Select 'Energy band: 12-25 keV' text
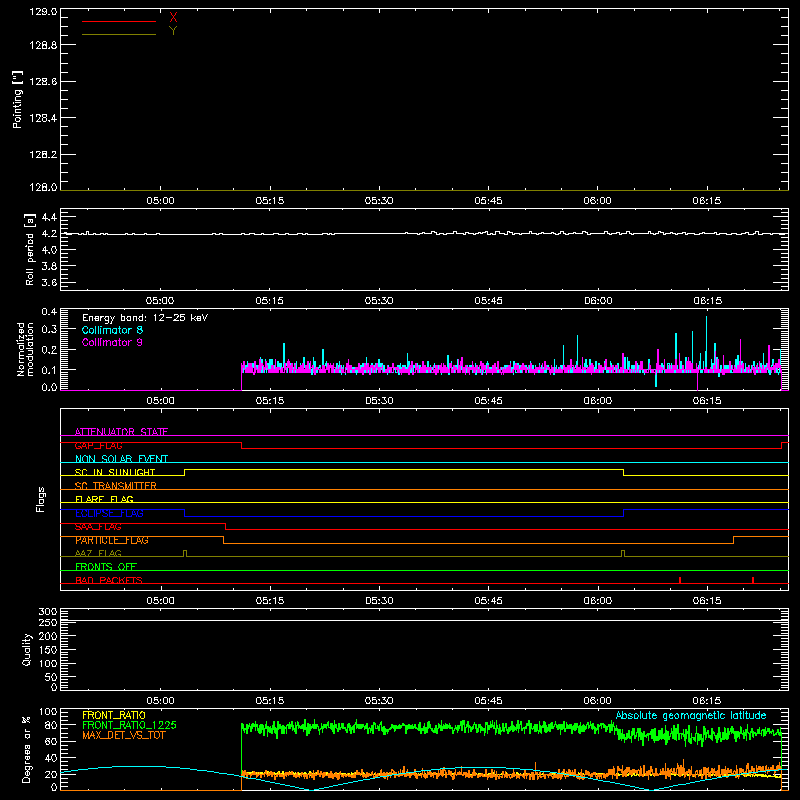The width and height of the screenshot is (800, 800). click(145, 318)
